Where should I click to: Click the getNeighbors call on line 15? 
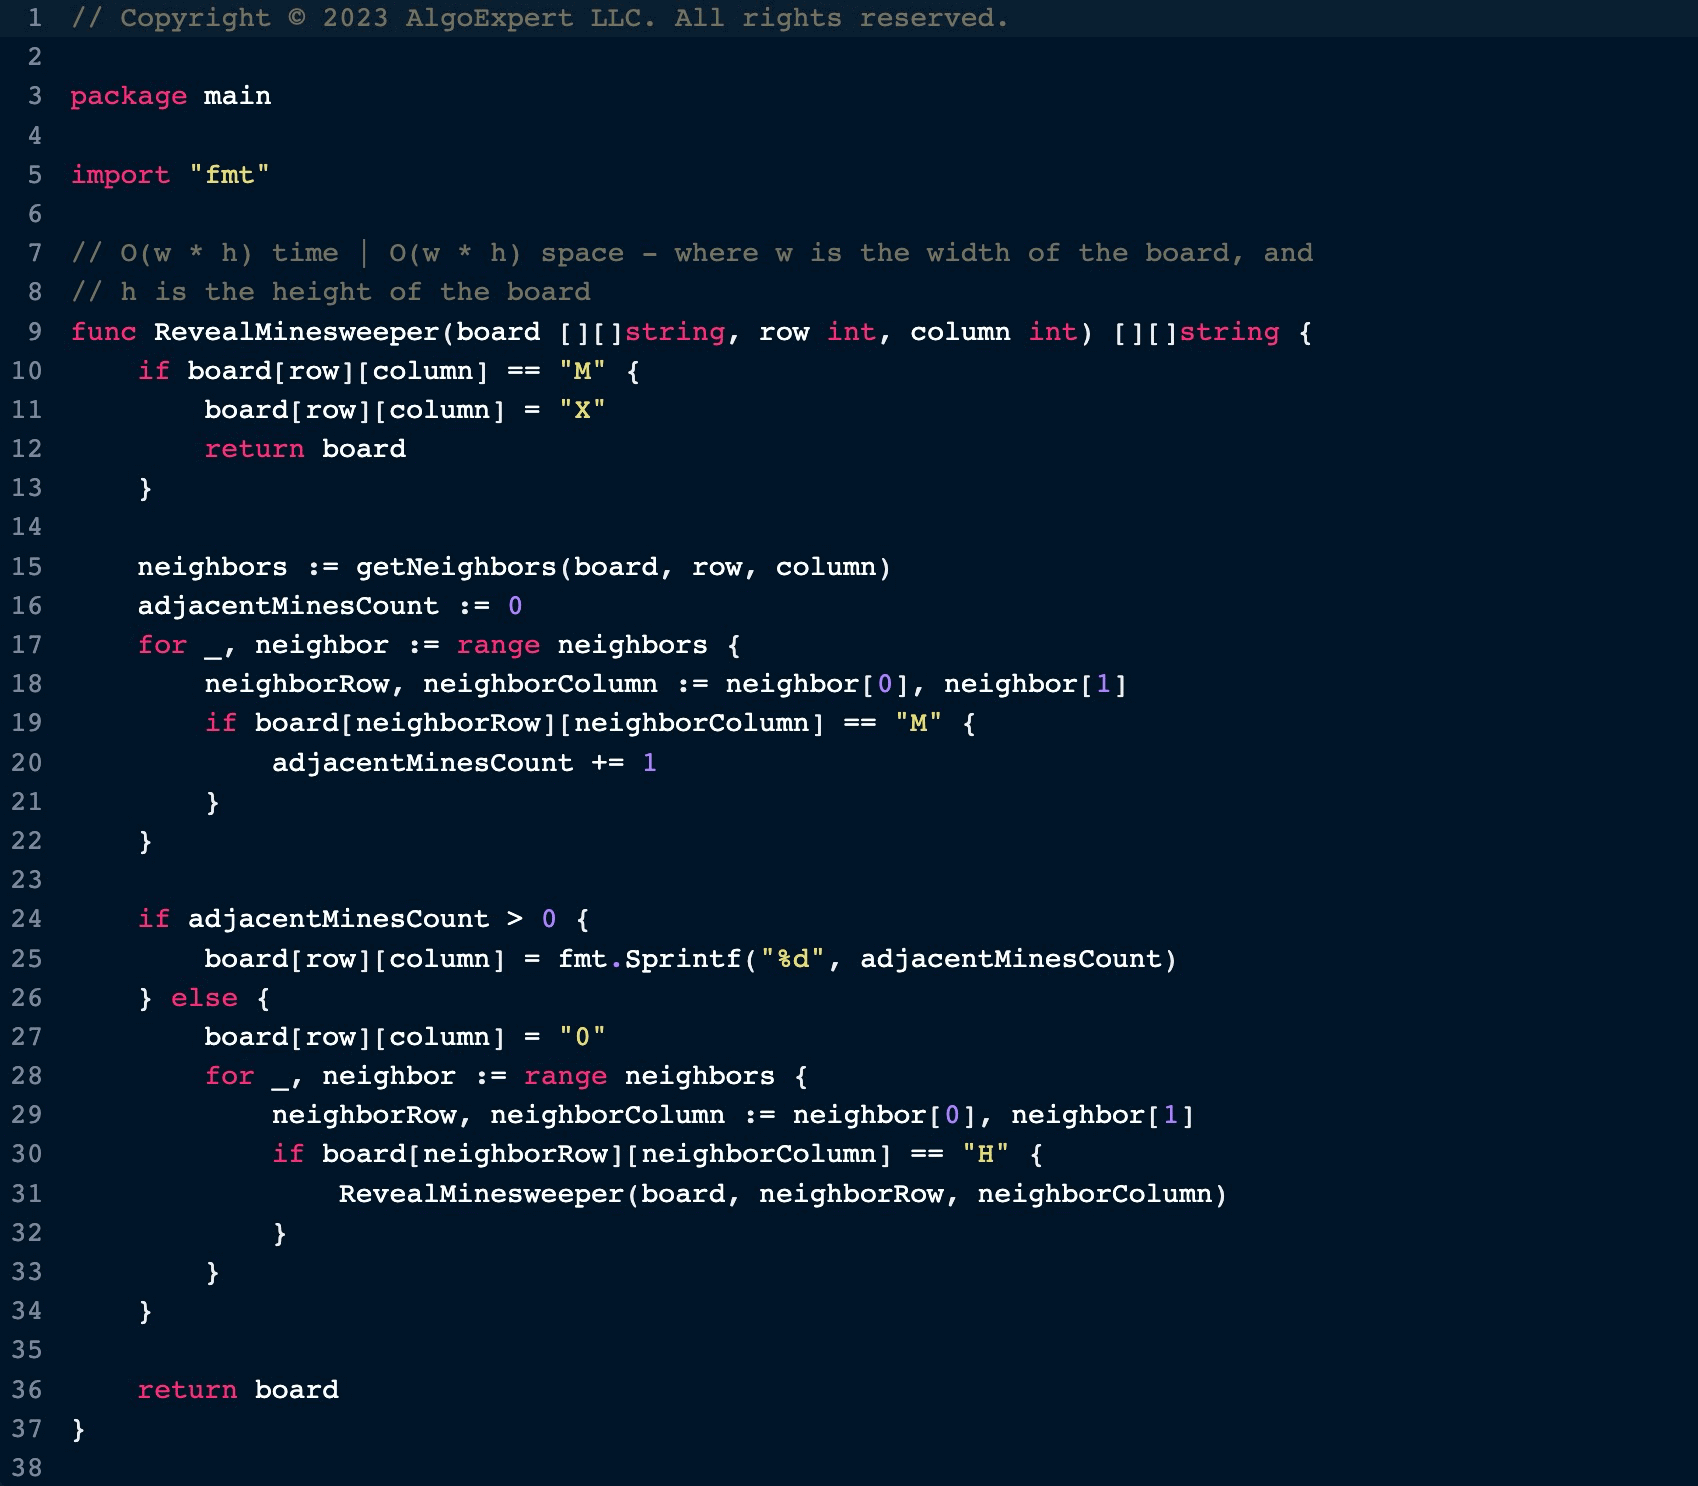(456, 567)
